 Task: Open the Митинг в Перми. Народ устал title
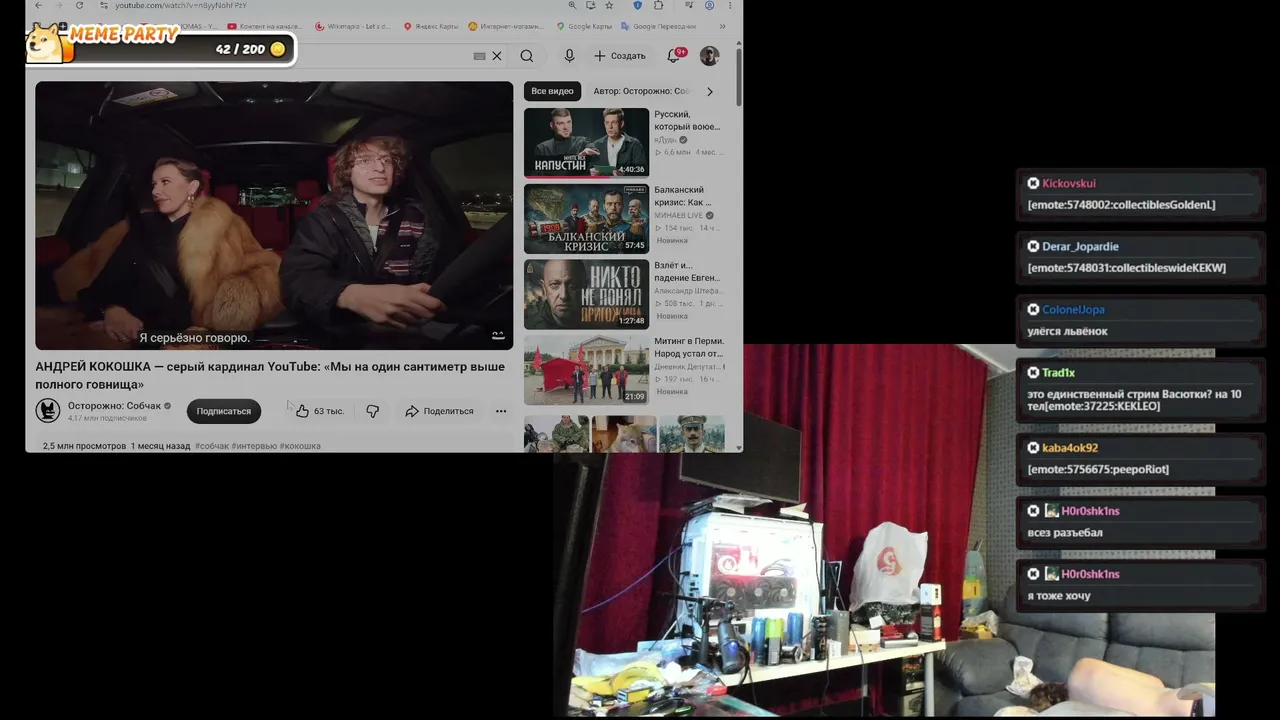pyautogui.click(x=689, y=347)
